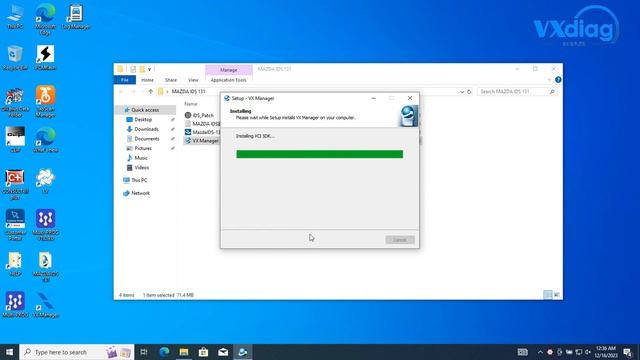Click the green installation progress bar
This screenshot has width=640, height=360.
pyautogui.click(x=320, y=154)
